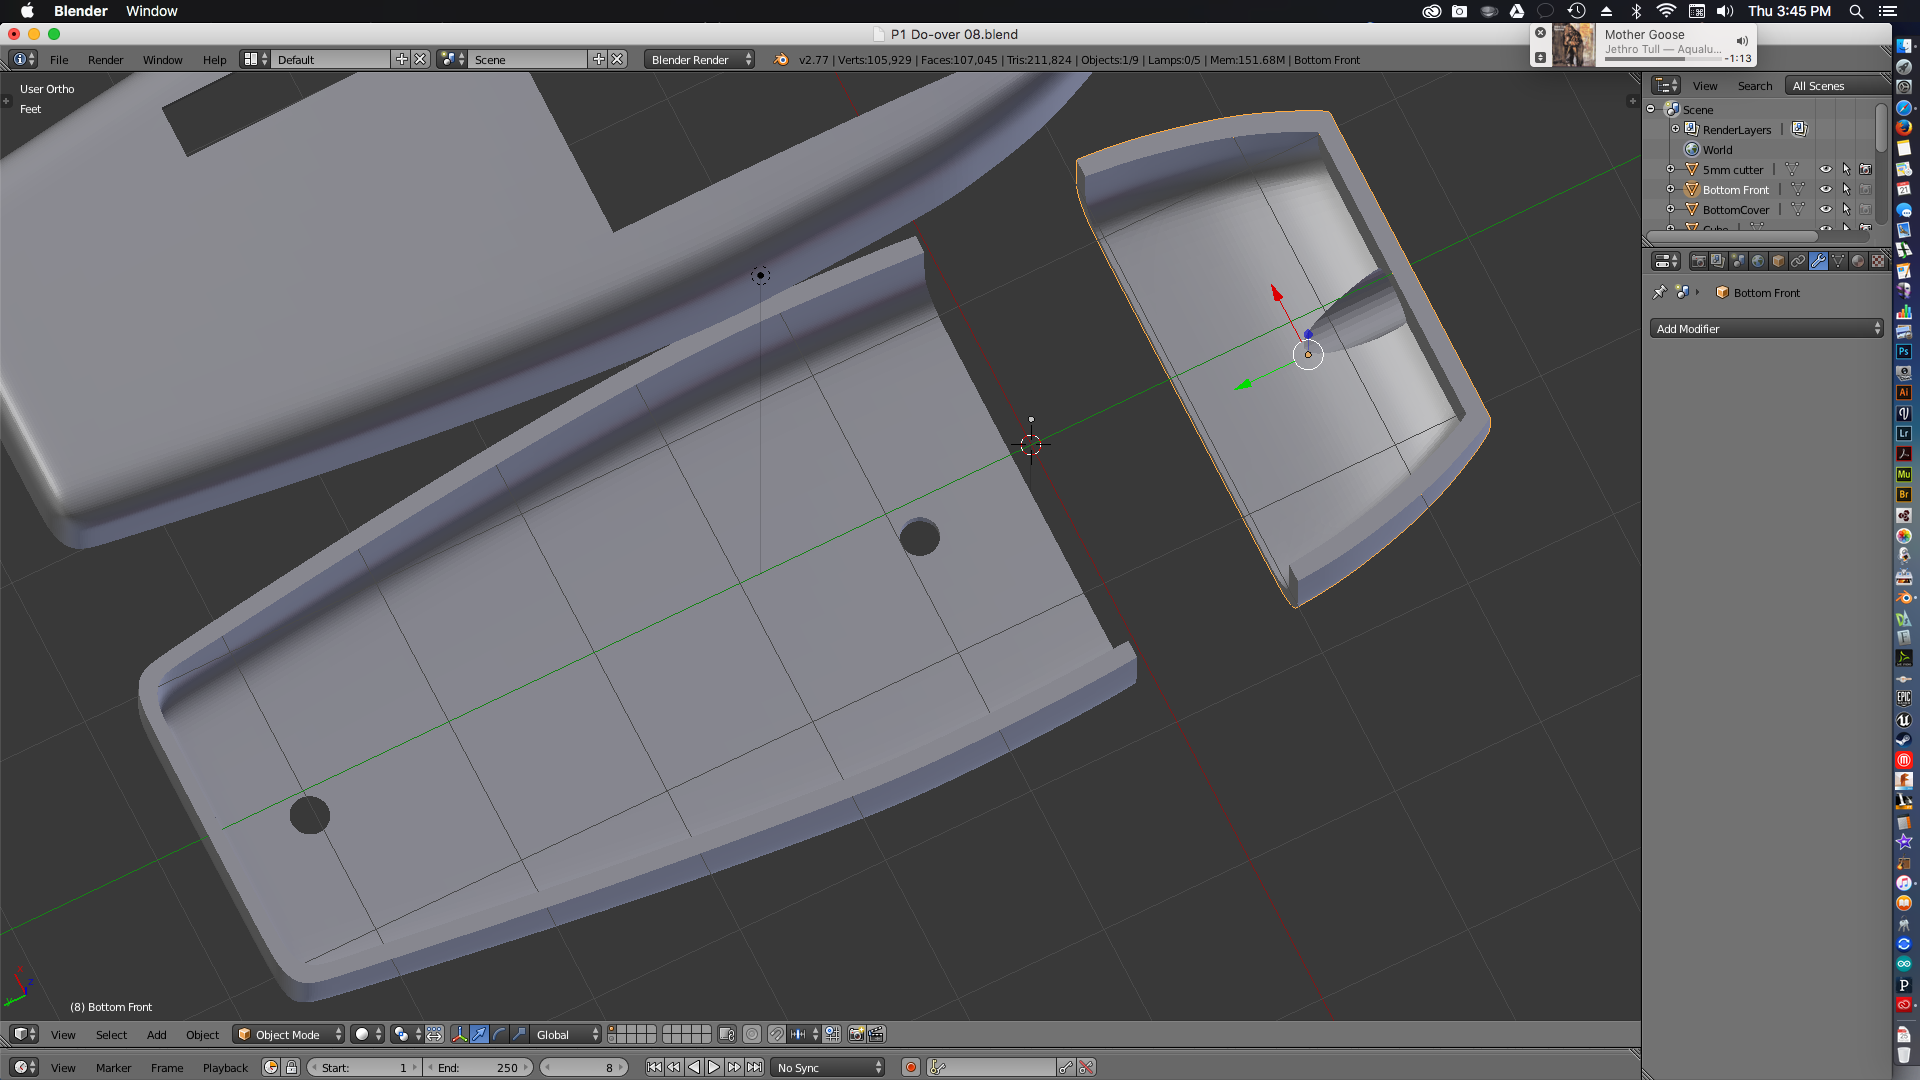1920x1080 pixels.
Task: Expand the RenderLayers tree item
Action: coord(1675,129)
